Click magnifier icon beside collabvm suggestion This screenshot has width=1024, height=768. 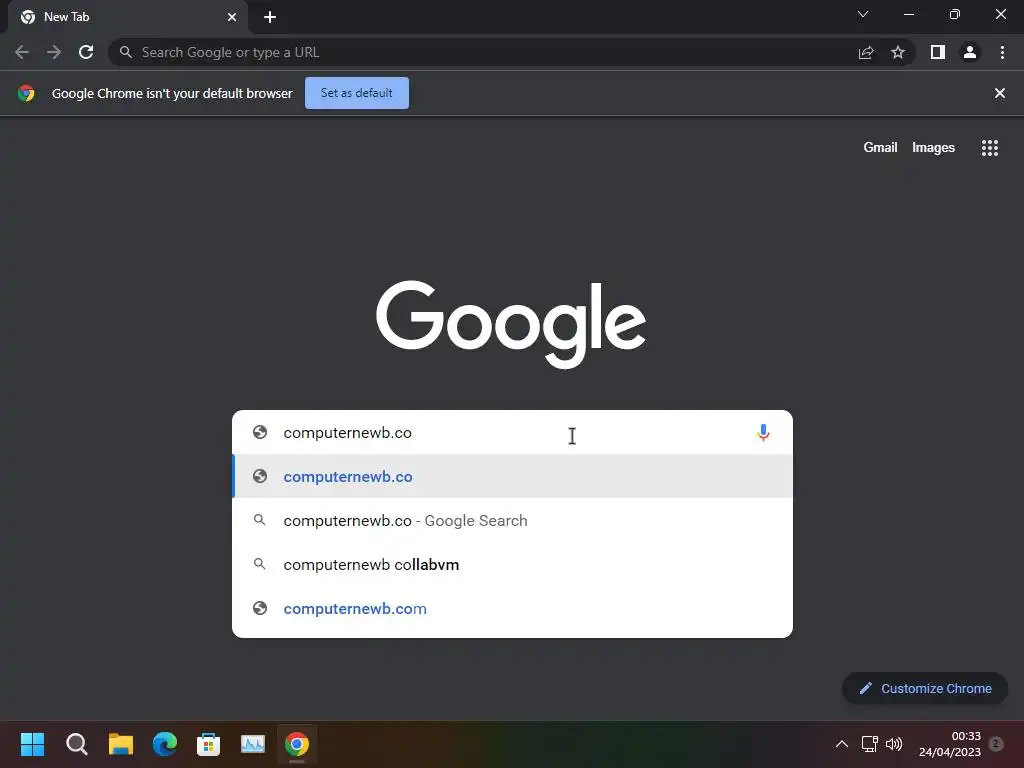(x=259, y=564)
